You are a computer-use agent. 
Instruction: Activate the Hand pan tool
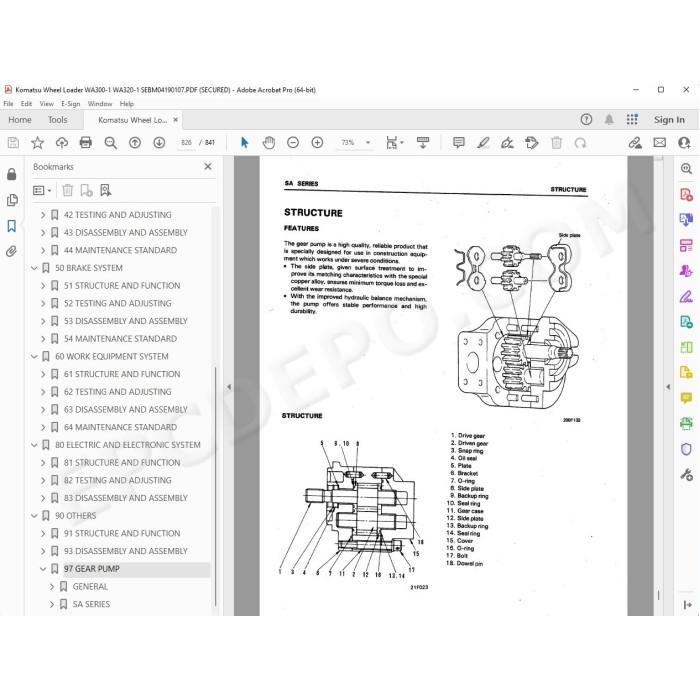click(269, 143)
